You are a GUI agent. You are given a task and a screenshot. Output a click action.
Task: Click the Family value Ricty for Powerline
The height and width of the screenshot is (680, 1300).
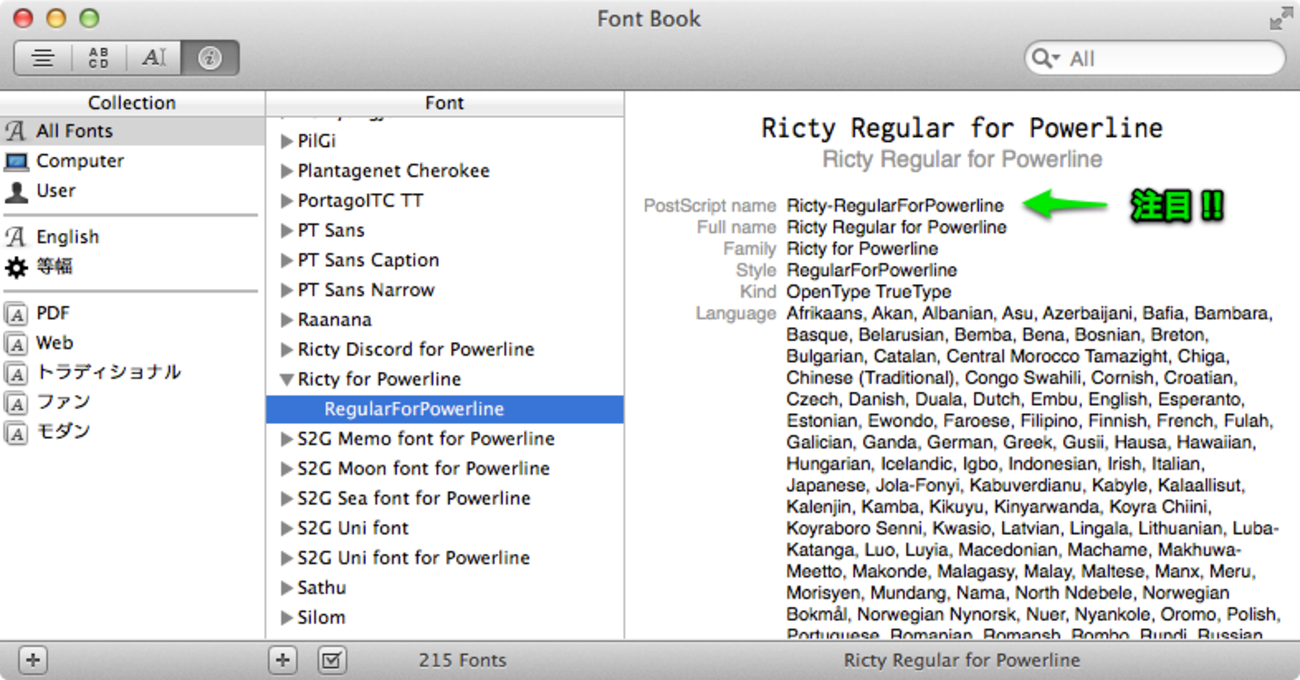click(862, 249)
